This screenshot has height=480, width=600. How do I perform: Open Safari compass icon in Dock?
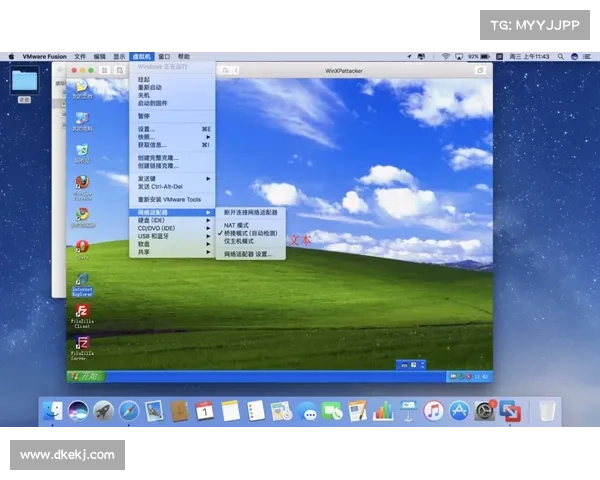tap(129, 411)
